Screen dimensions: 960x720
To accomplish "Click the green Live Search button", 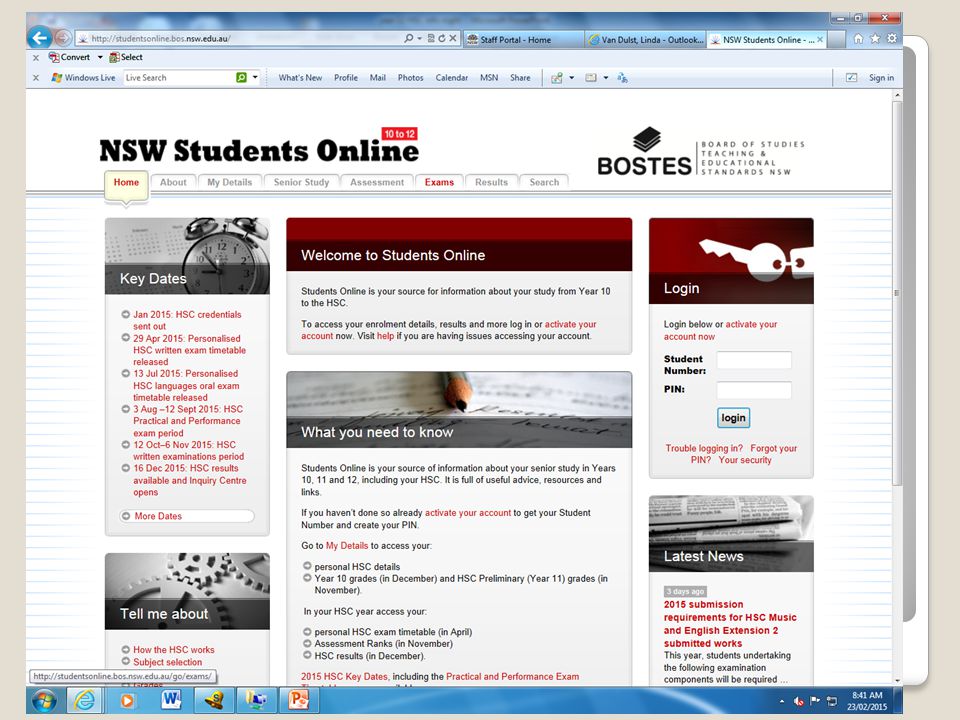I will pos(241,78).
